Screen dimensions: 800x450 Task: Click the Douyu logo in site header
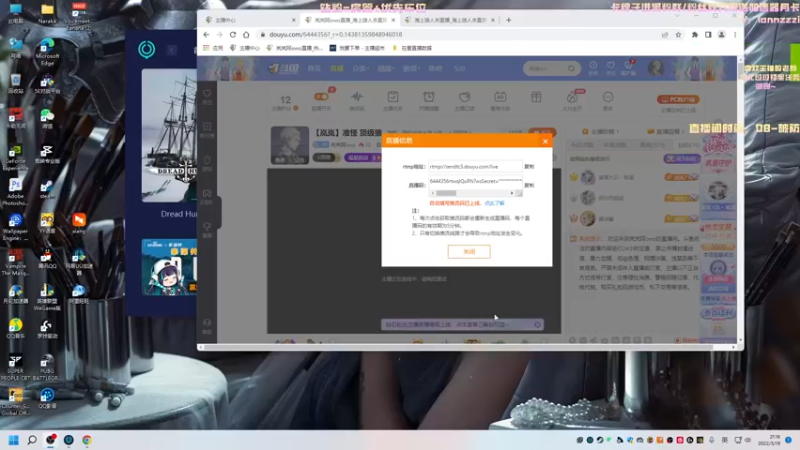[x=284, y=68]
